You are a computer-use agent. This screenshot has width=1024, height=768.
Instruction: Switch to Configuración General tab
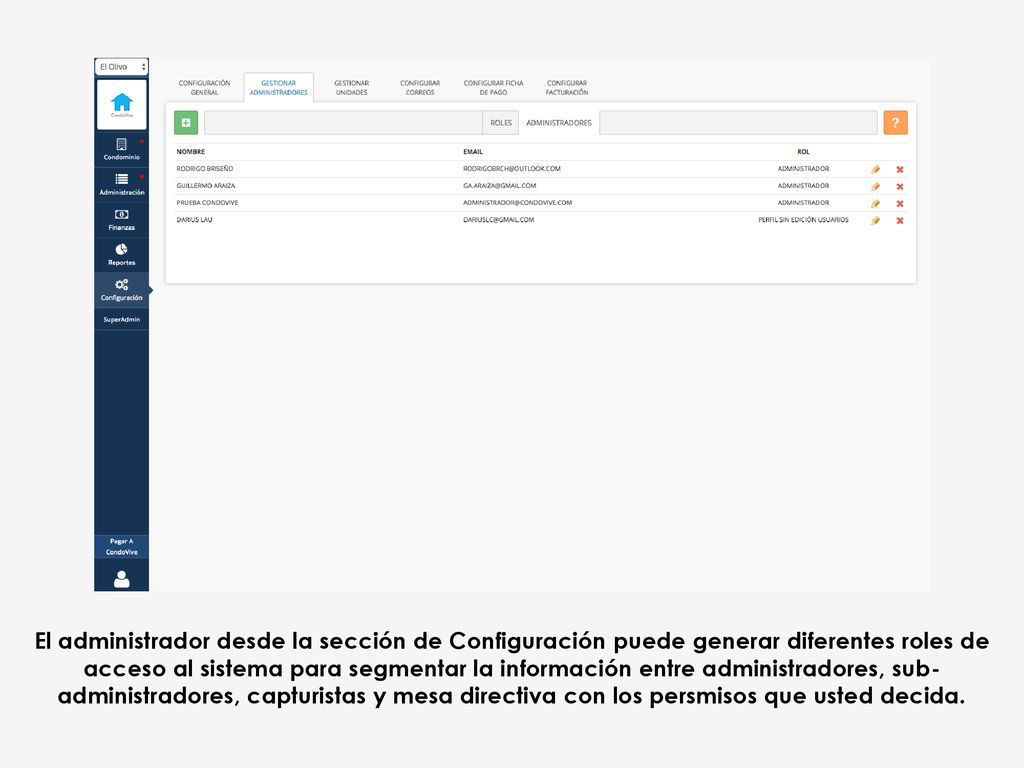pyautogui.click(x=204, y=88)
